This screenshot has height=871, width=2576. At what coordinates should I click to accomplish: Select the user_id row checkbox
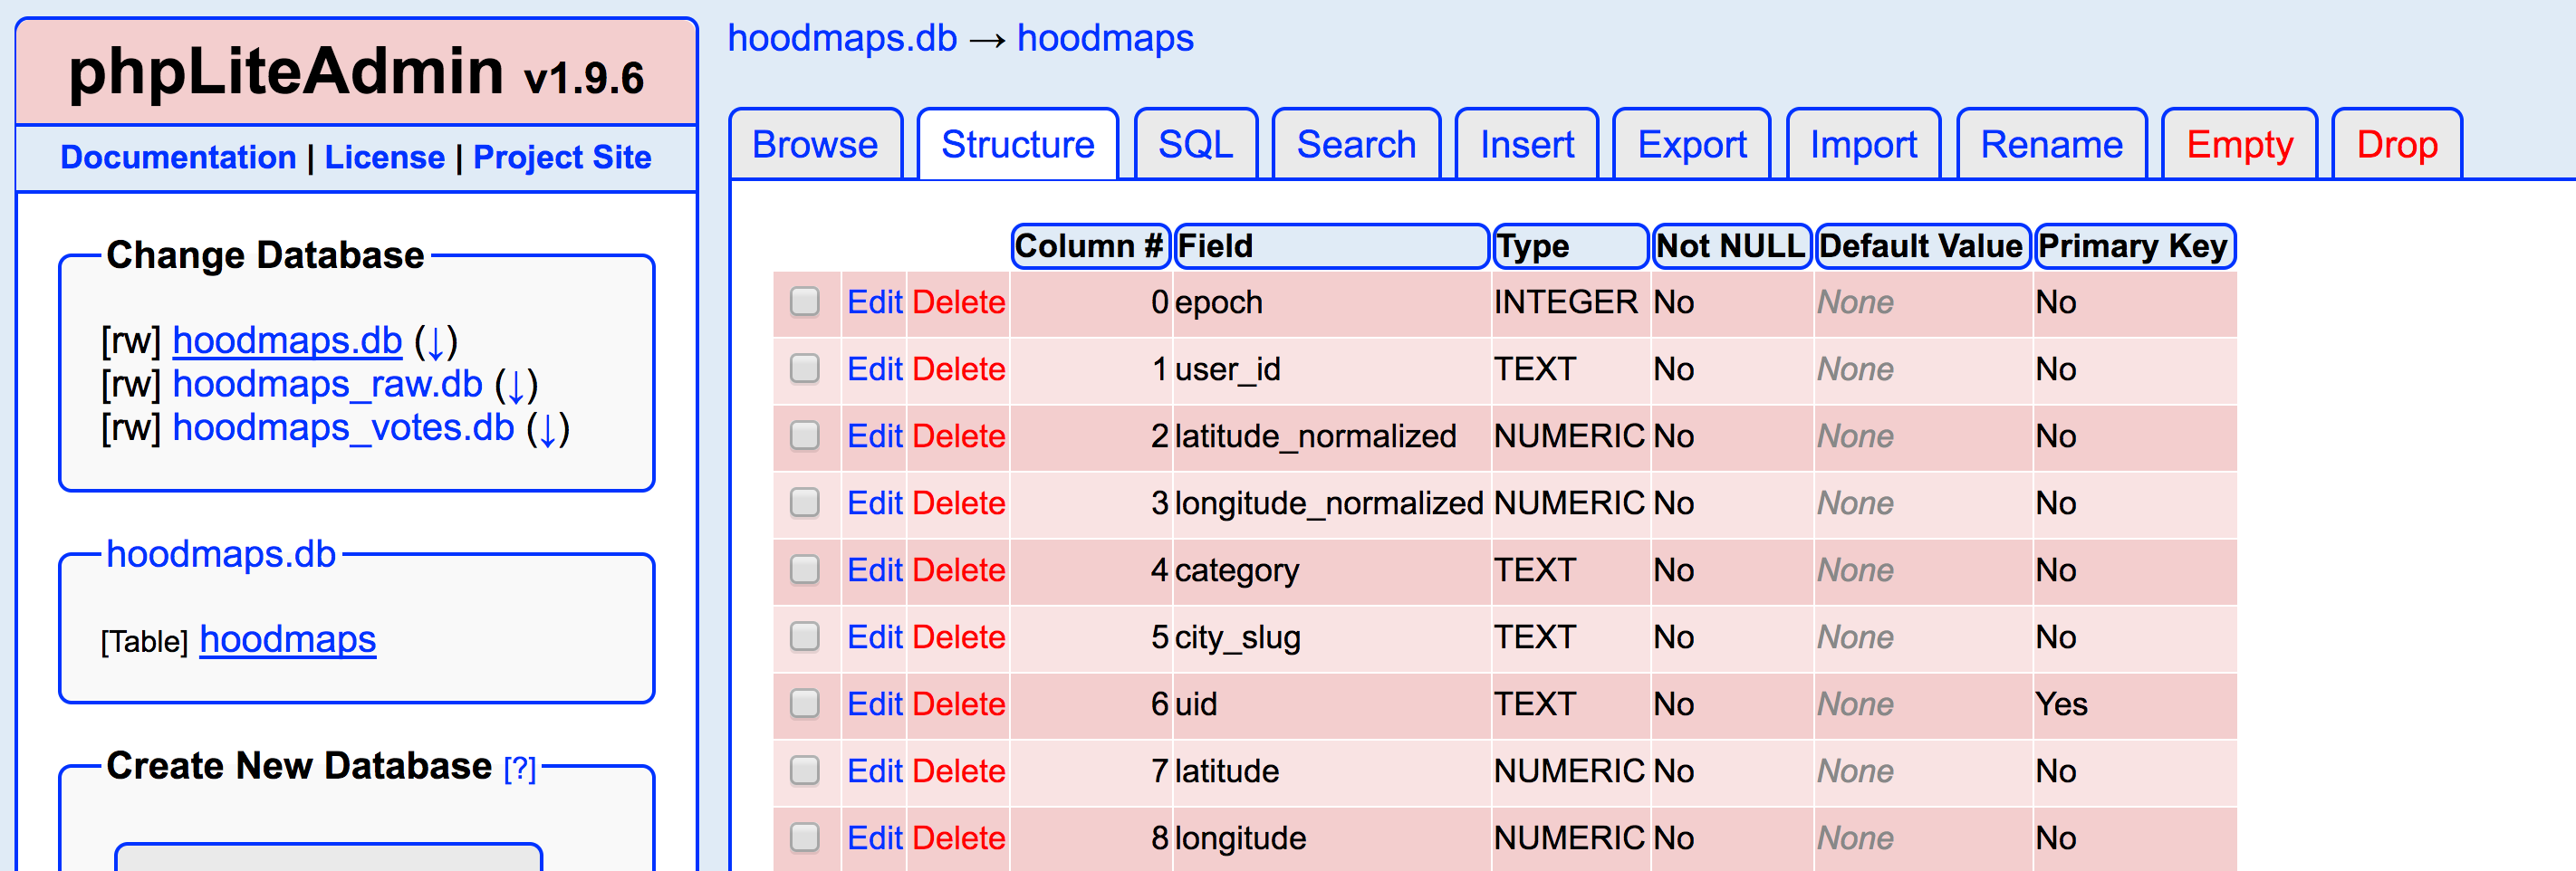point(805,369)
